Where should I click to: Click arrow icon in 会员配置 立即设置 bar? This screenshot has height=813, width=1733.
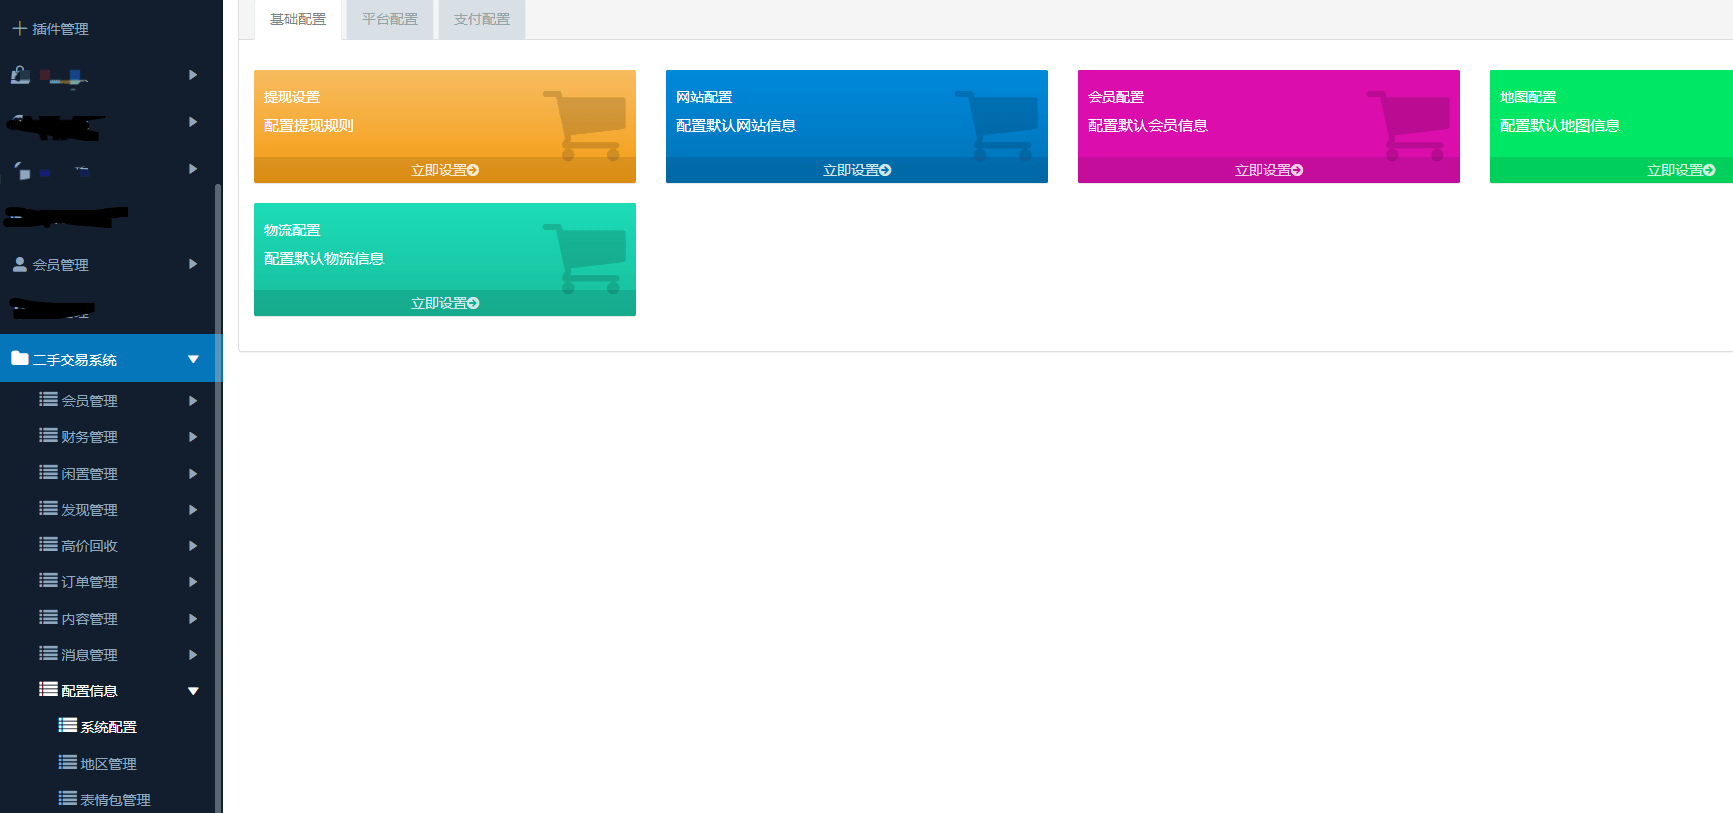(x=1297, y=171)
